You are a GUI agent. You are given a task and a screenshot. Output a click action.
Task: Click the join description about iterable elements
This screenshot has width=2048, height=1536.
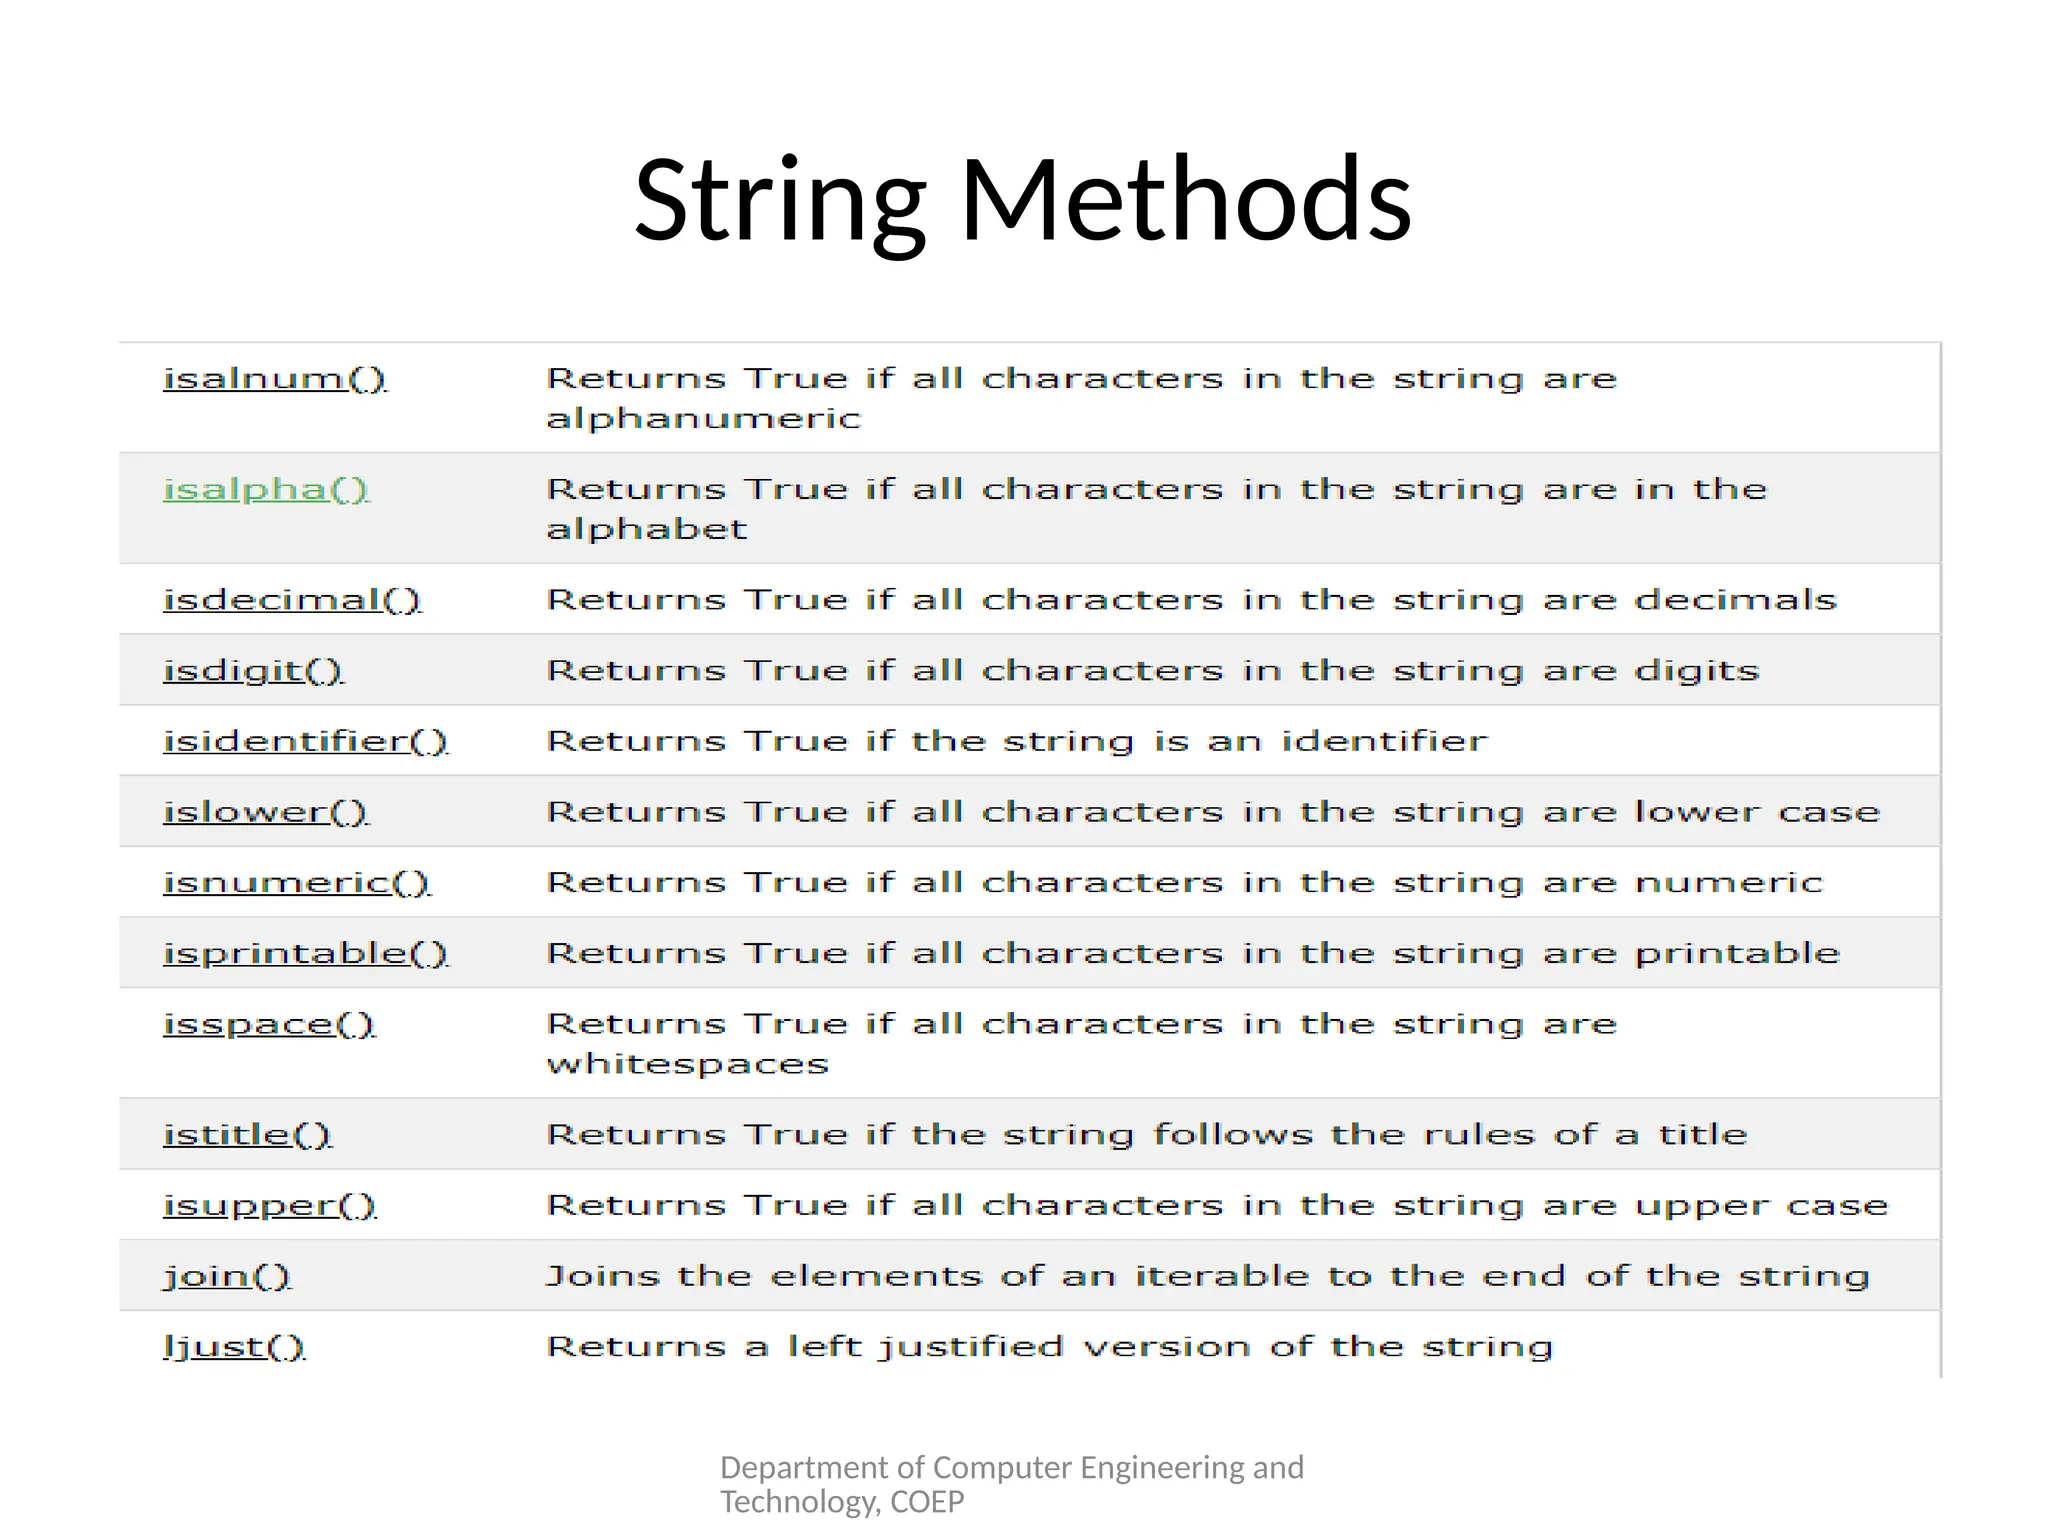pyautogui.click(x=1207, y=1277)
